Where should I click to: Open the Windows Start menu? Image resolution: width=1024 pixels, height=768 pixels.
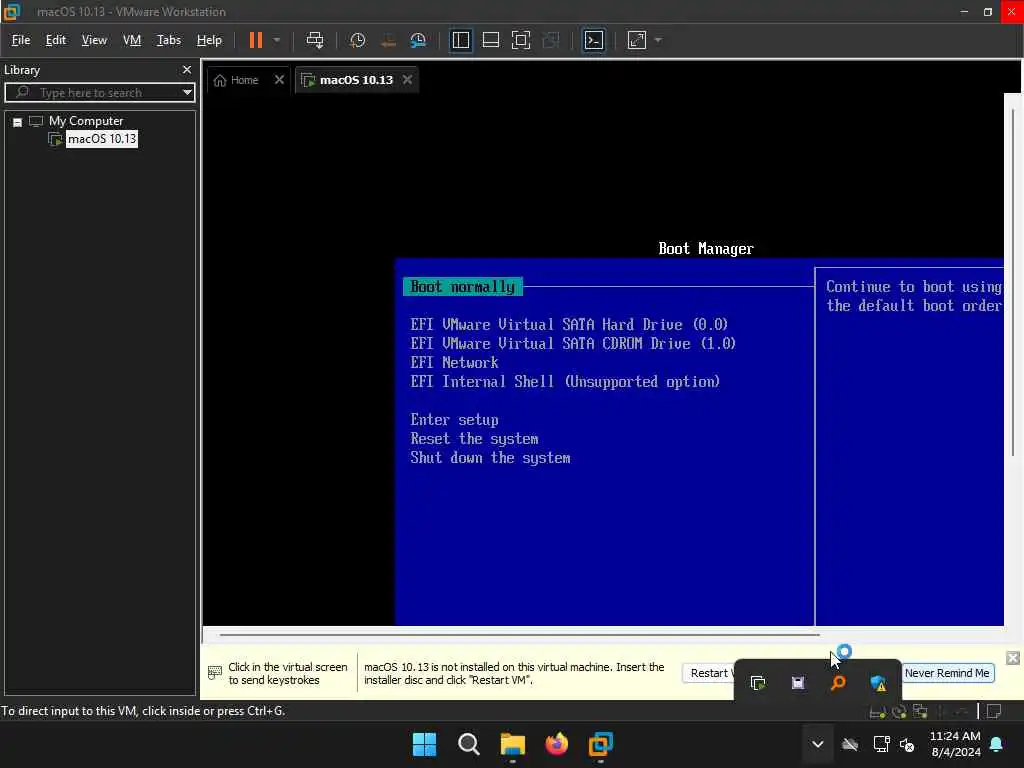click(x=424, y=744)
